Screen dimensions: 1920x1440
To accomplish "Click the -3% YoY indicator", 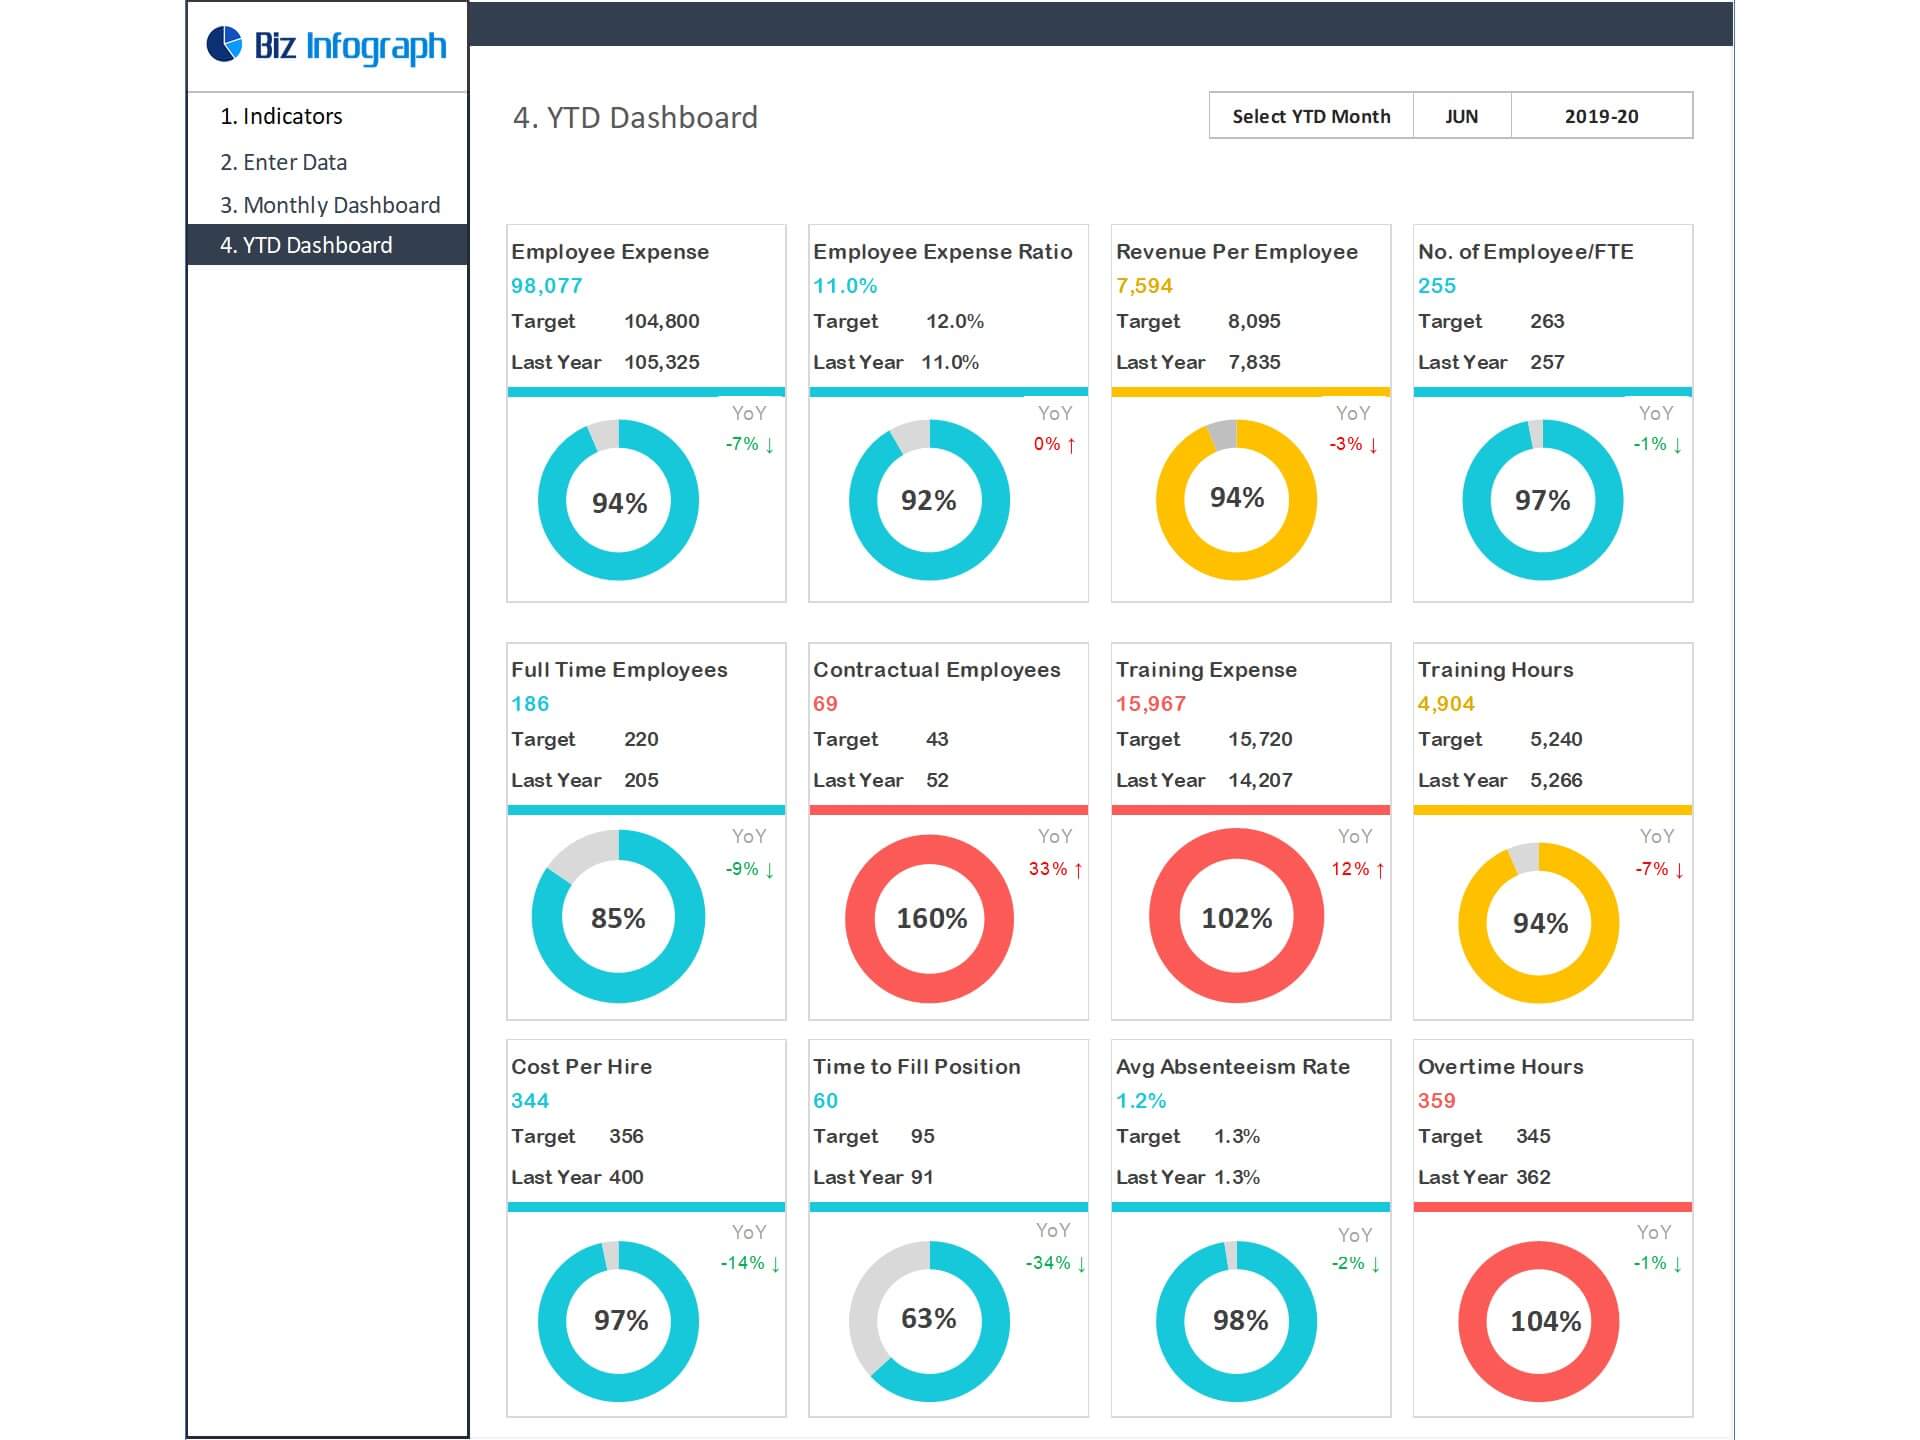I will point(1354,444).
